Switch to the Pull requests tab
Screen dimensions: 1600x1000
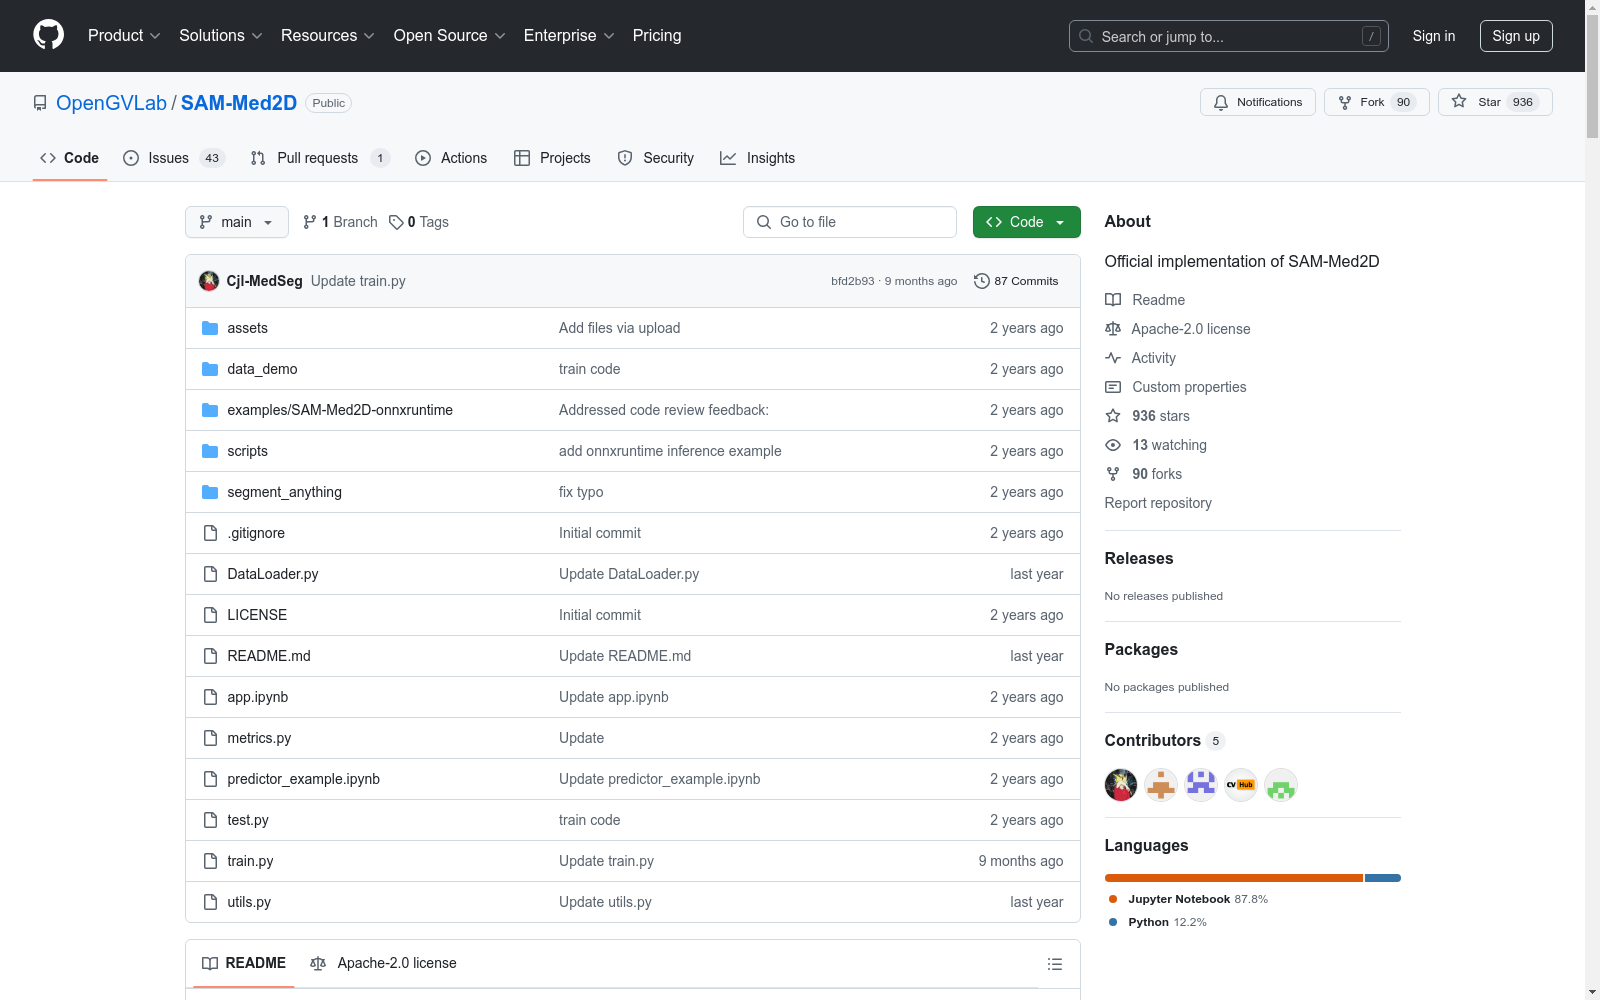(320, 158)
